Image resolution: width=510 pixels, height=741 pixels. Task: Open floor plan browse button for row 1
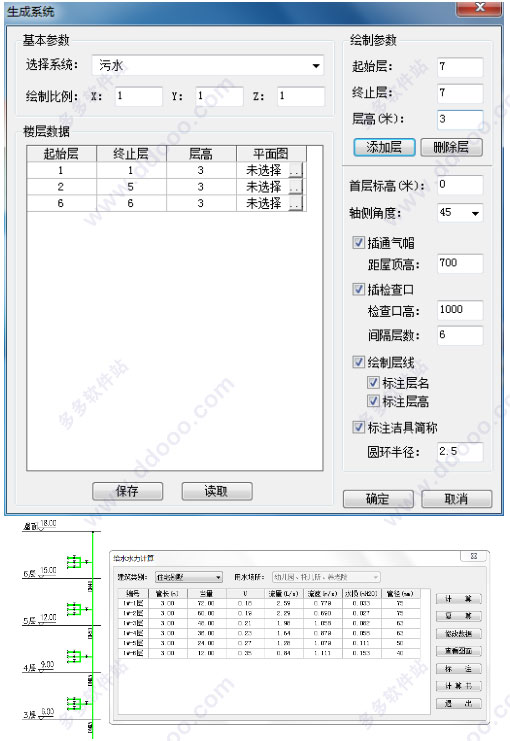(295, 171)
